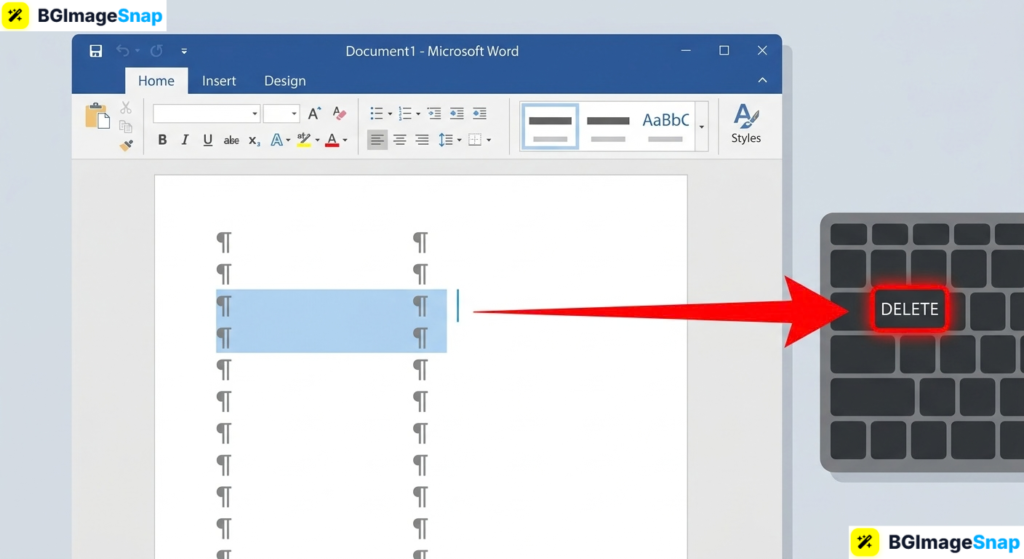1024x559 pixels.
Task: Center the paragraph text
Action: (x=400, y=140)
